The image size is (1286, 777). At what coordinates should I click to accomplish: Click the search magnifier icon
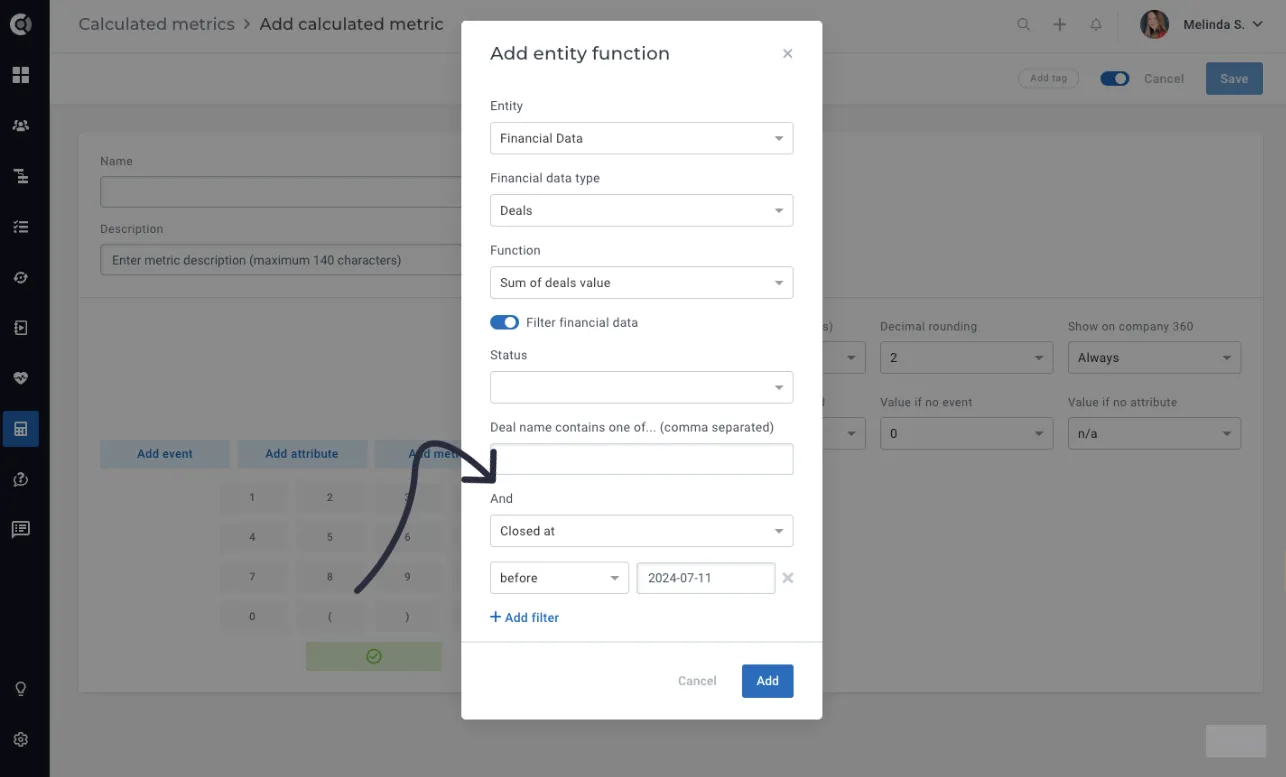pos(1023,24)
